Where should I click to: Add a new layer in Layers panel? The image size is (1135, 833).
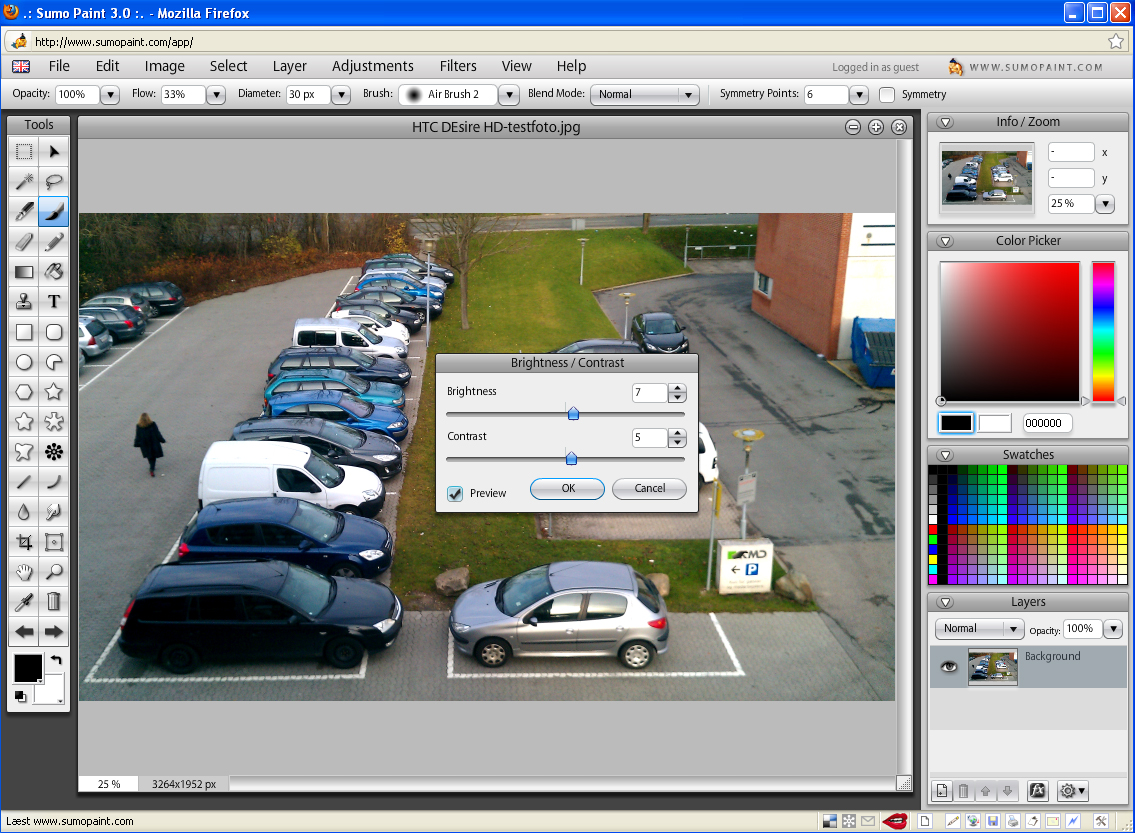pyautogui.click(x=942, y=791)
